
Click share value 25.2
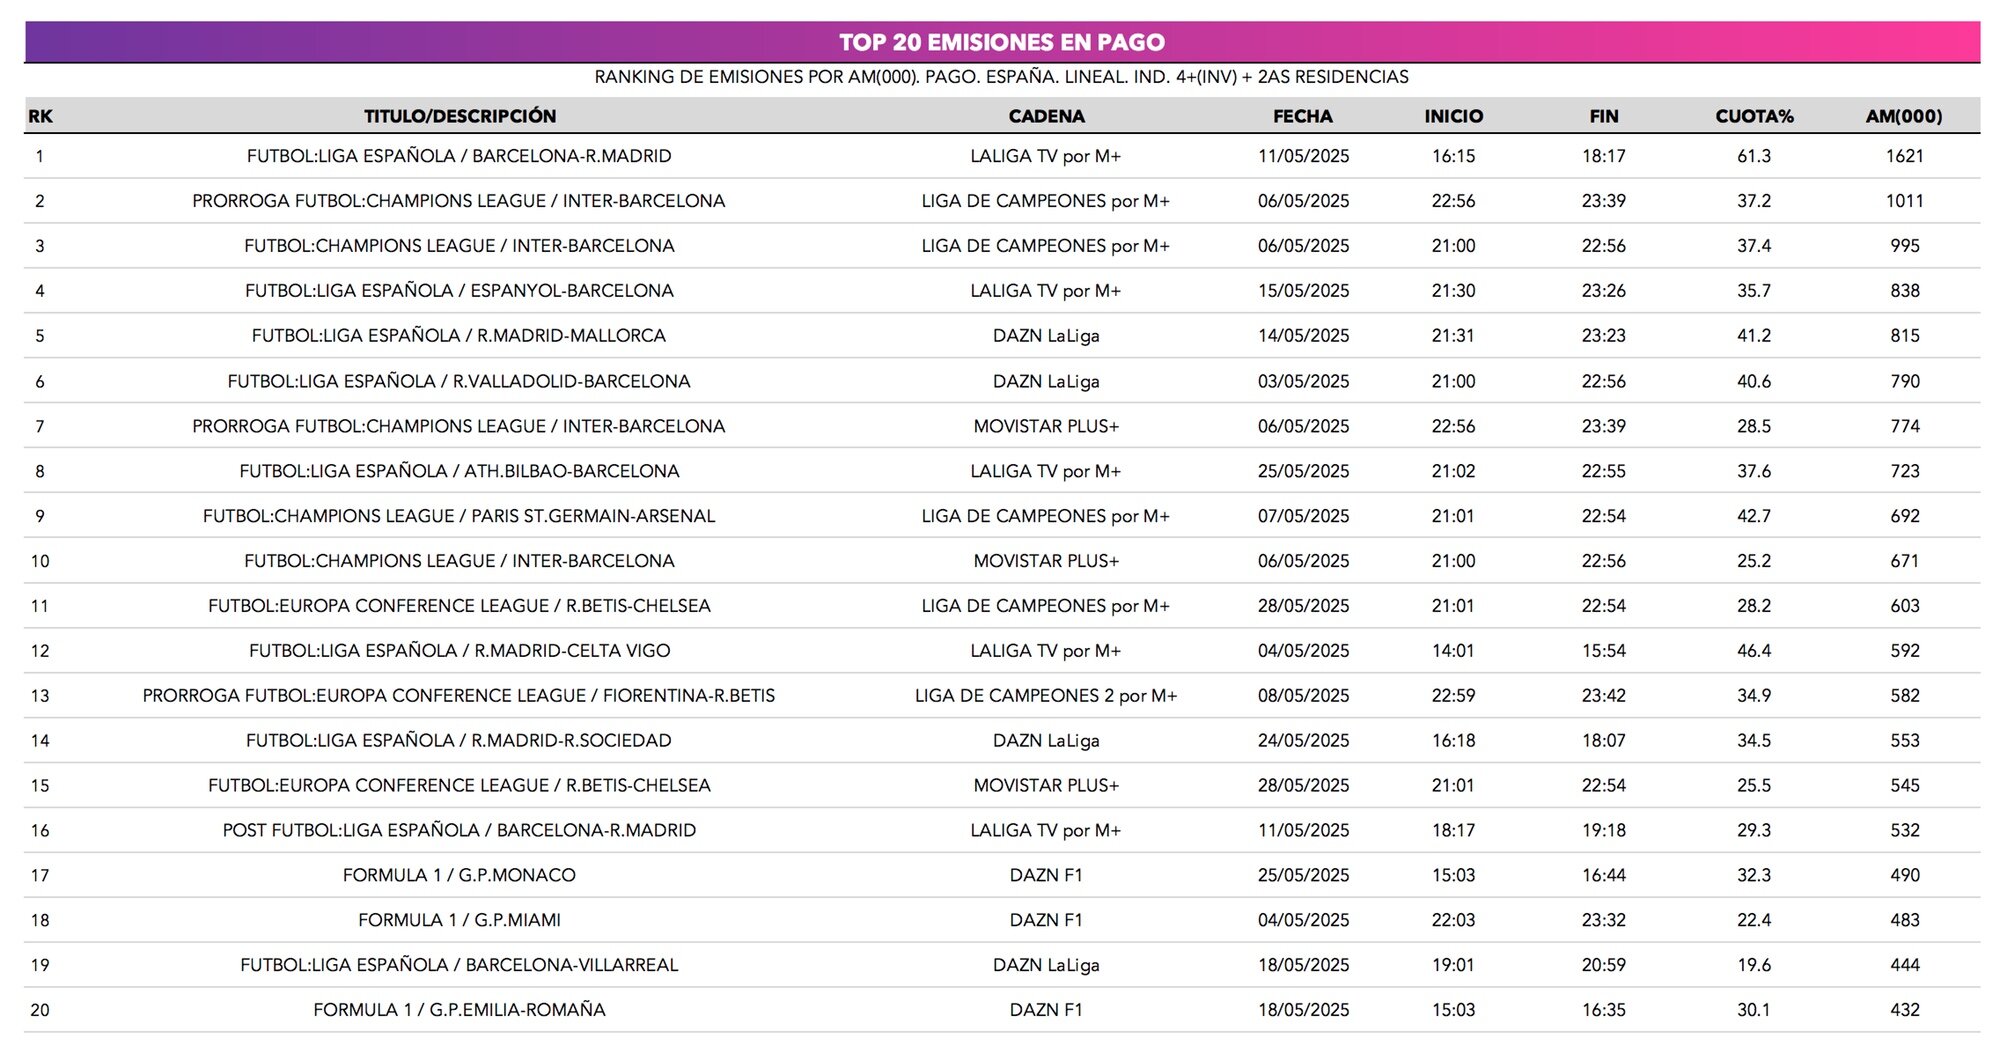point(1754,561)
